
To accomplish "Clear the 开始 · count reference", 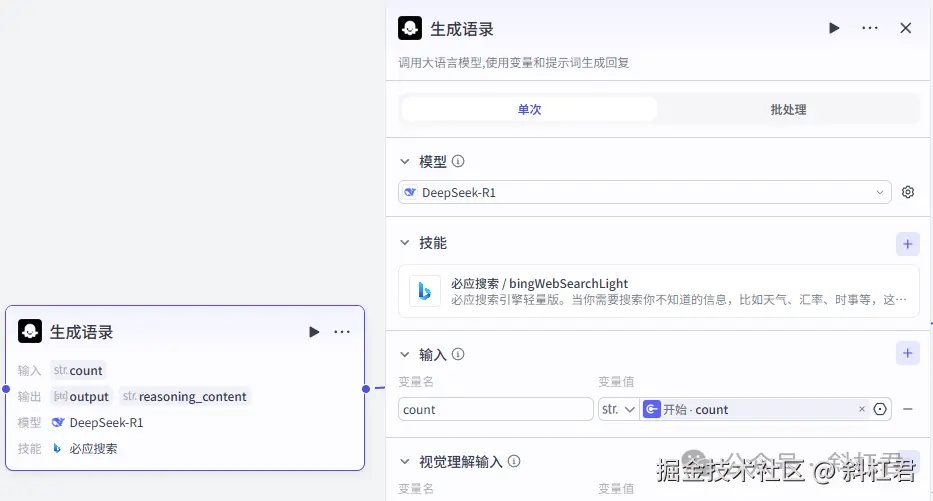I will 862,409.
